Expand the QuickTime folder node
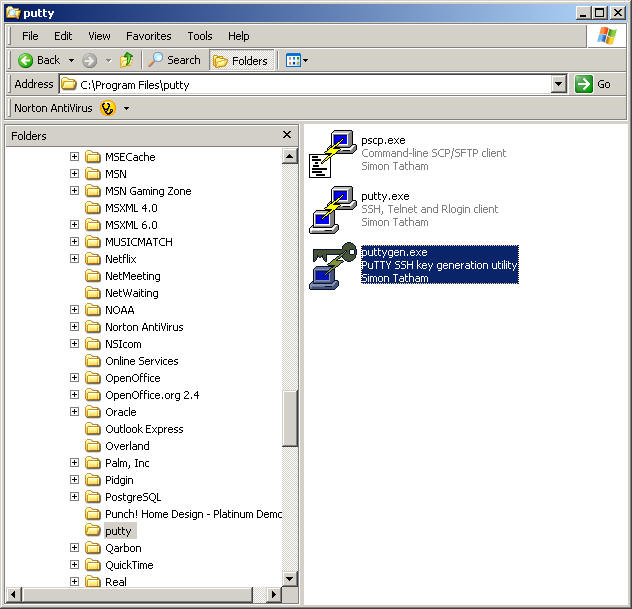 click(x=74, y=565)
